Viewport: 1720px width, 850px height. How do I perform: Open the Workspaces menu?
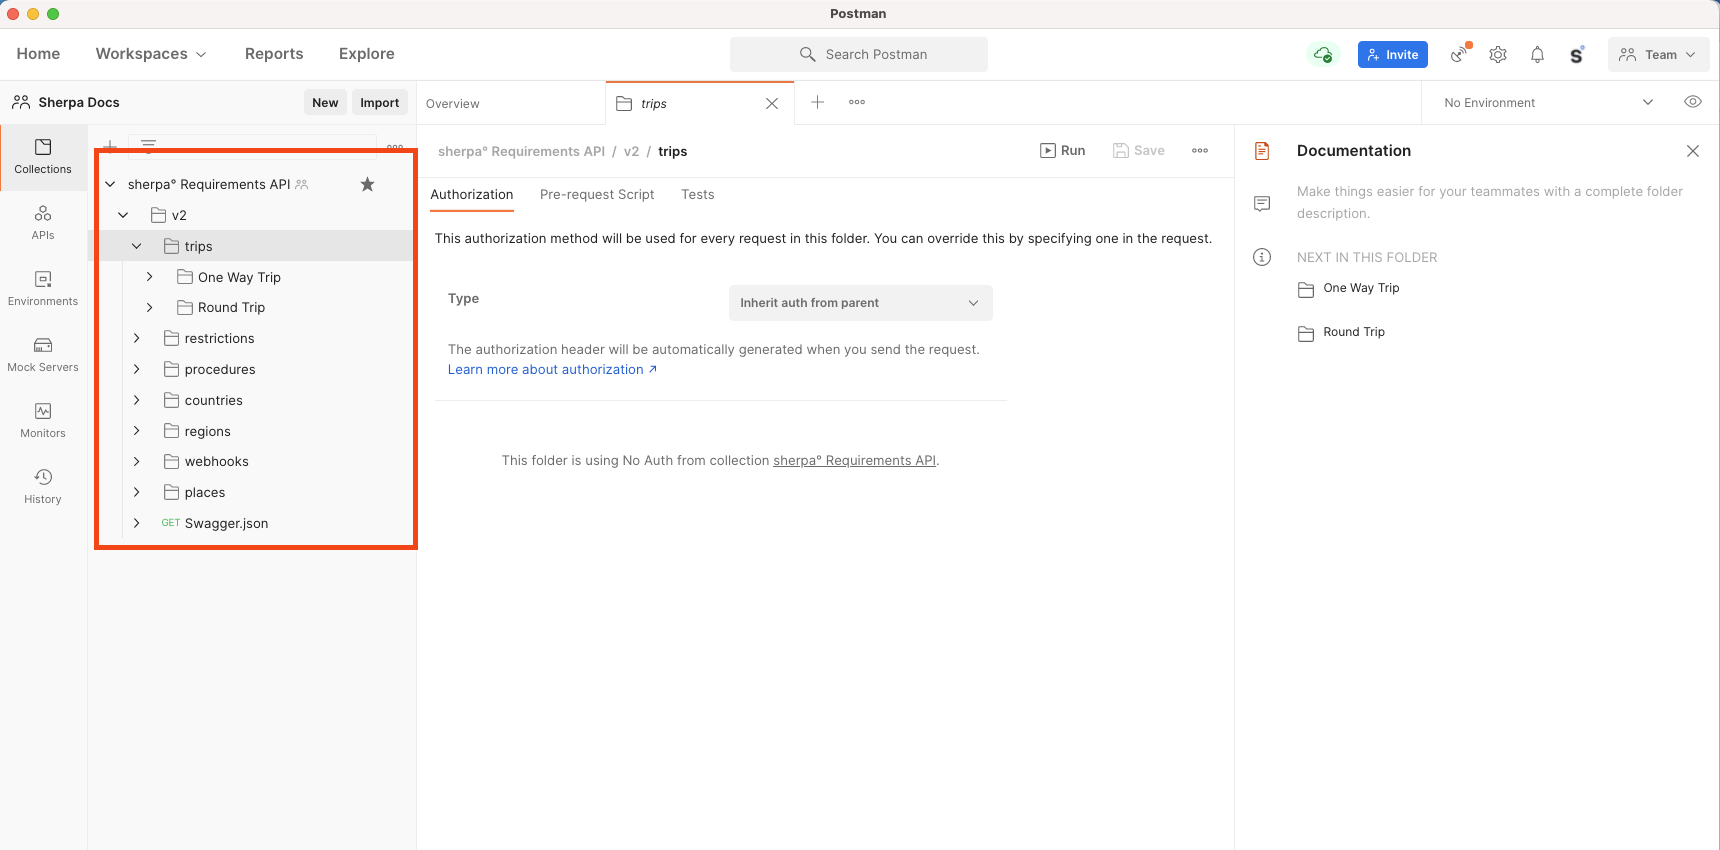tap(151, 54)
